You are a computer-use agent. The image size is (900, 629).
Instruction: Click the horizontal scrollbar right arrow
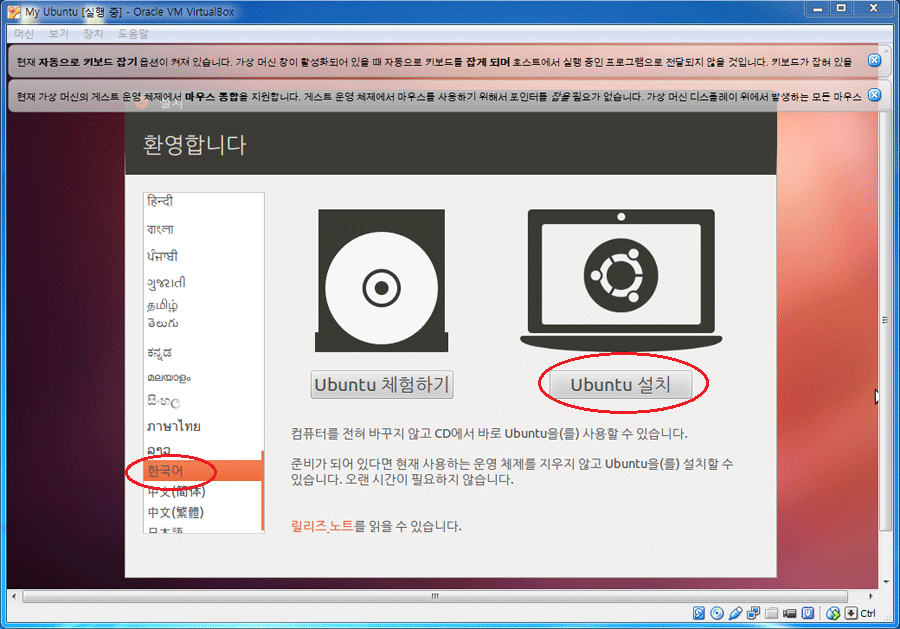[x=871, y=596]
